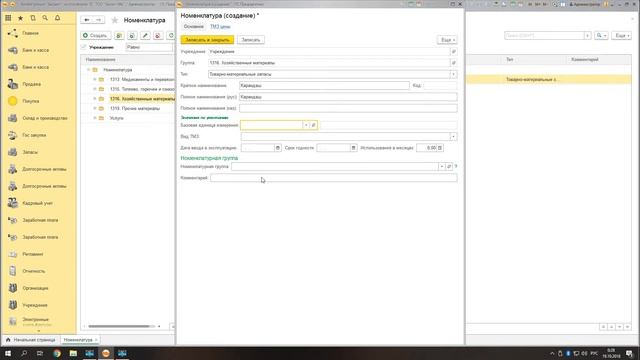640x360 pixels.
Task: Click the search button beside Поиск field
Action: (601, 36)
